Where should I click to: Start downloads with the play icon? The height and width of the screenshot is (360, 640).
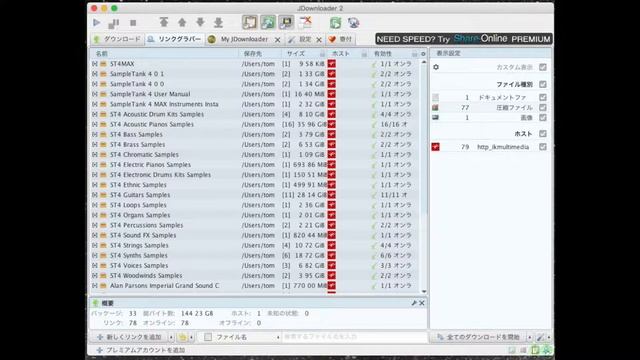(97, 23)
